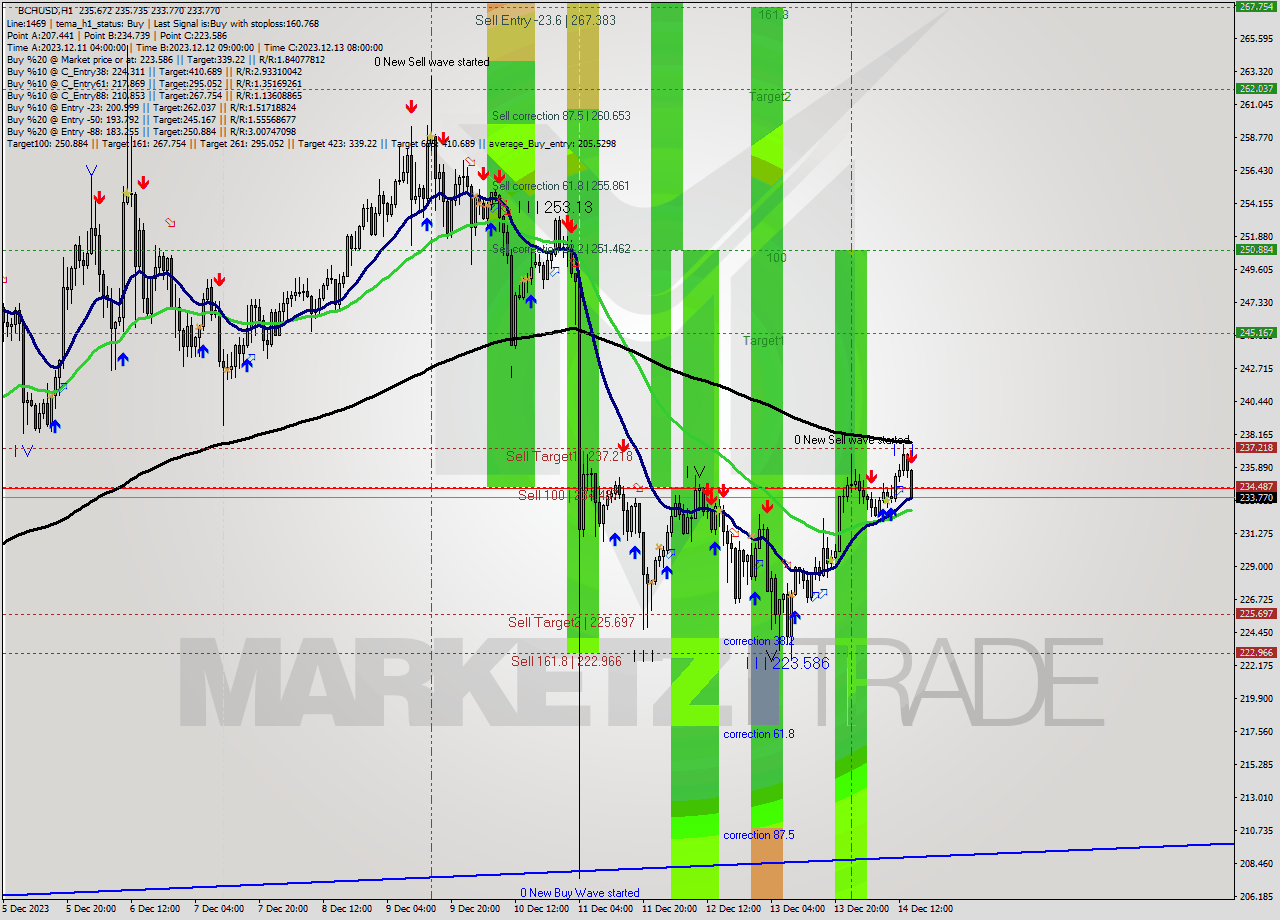Select the green 245.167 price tag
1280x920 pixels.
1256,333
